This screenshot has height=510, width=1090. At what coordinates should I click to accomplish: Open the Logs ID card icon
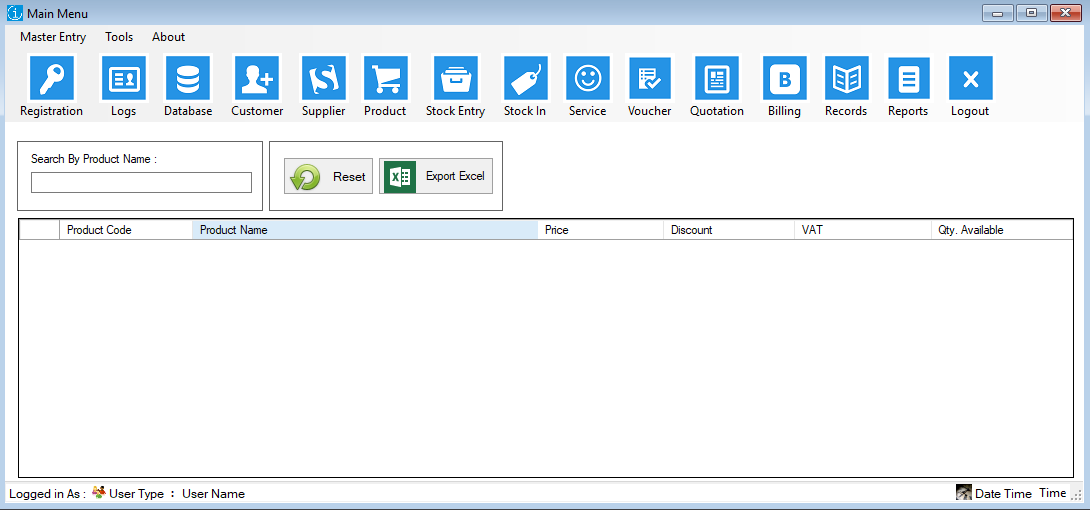coord(124,78)
